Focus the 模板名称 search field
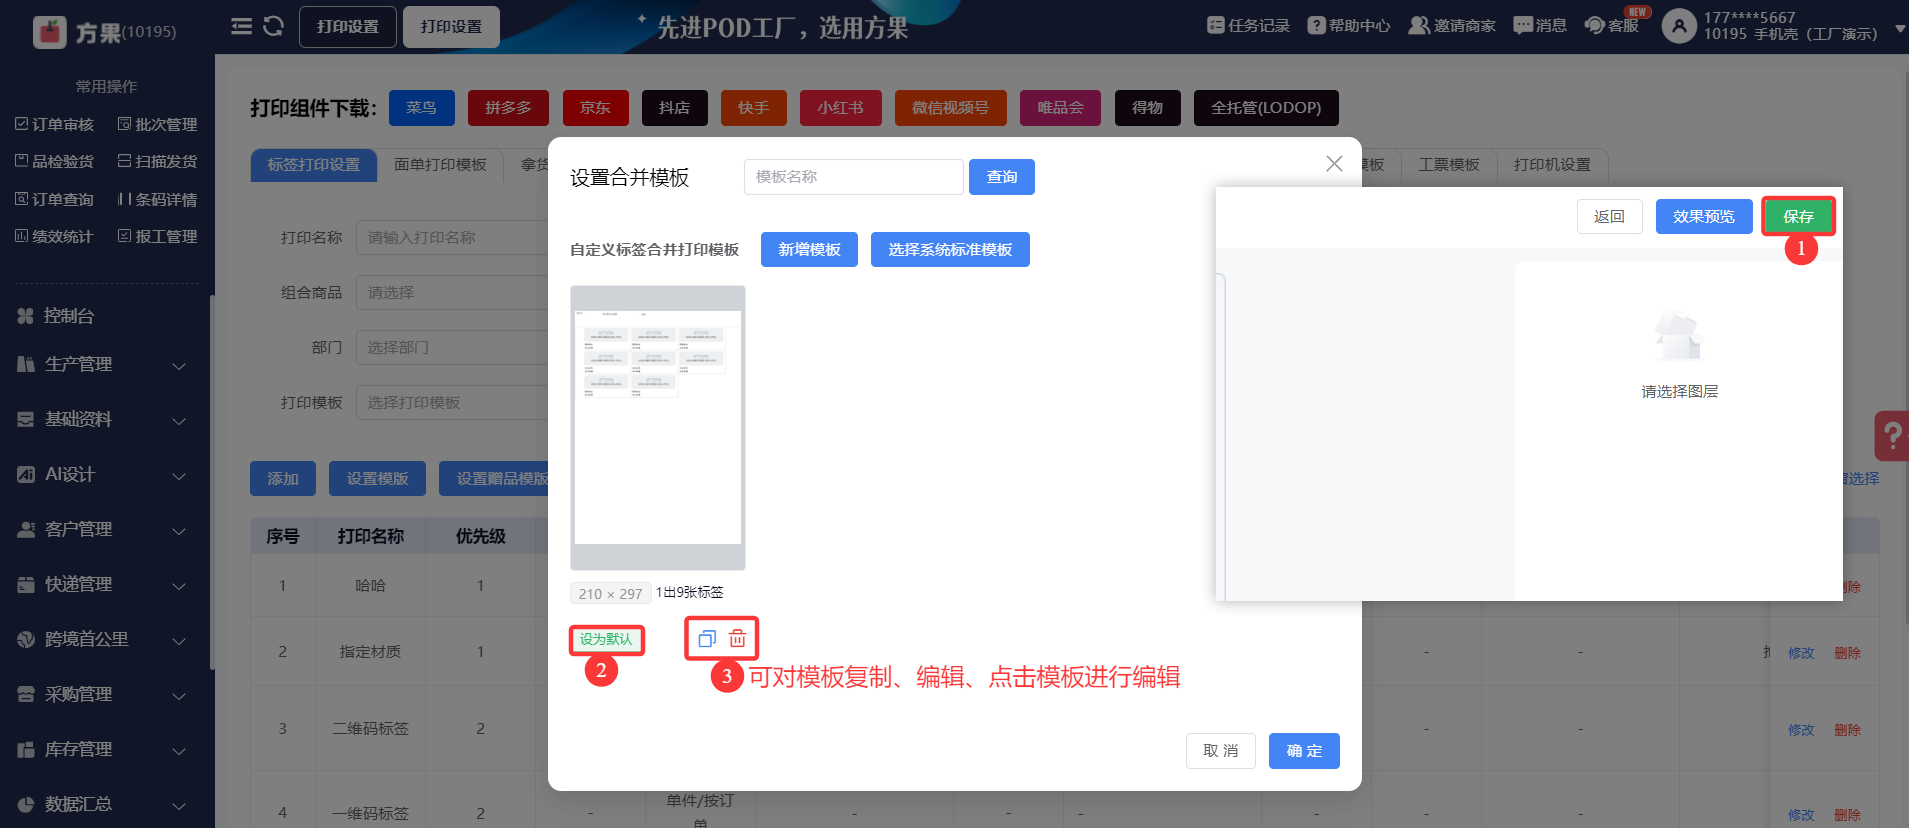The width and height of the screenshot is (1909, 828). click(x=854, y=177)
